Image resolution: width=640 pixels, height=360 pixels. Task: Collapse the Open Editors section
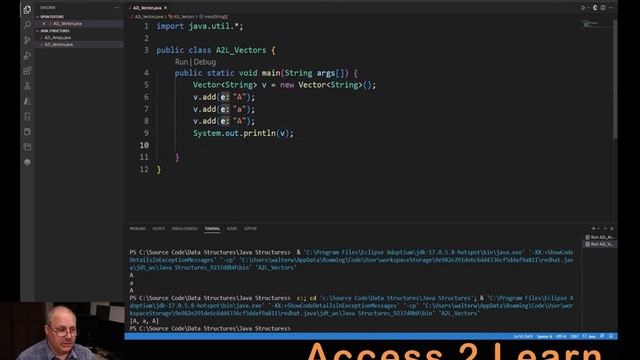coord(52,17)
